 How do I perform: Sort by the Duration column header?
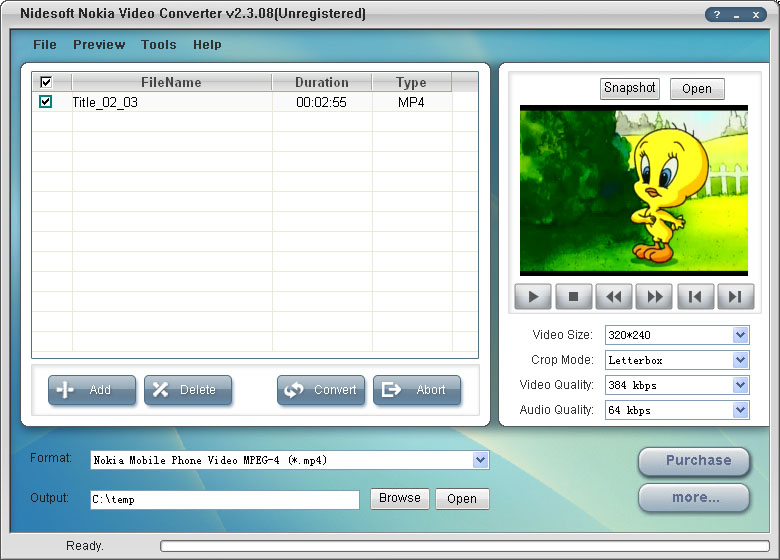click(x=322, y=82)
